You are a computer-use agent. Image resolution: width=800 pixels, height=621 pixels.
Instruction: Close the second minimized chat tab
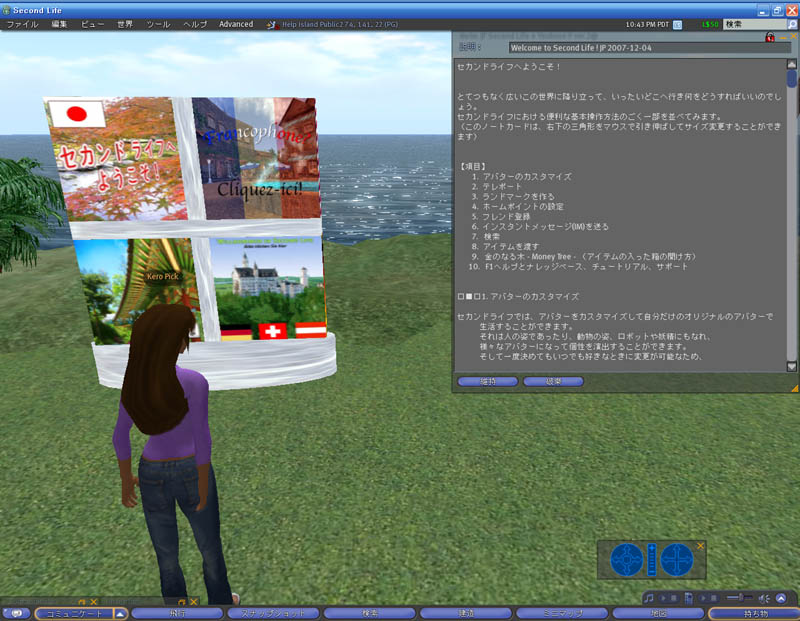point(194,602)
